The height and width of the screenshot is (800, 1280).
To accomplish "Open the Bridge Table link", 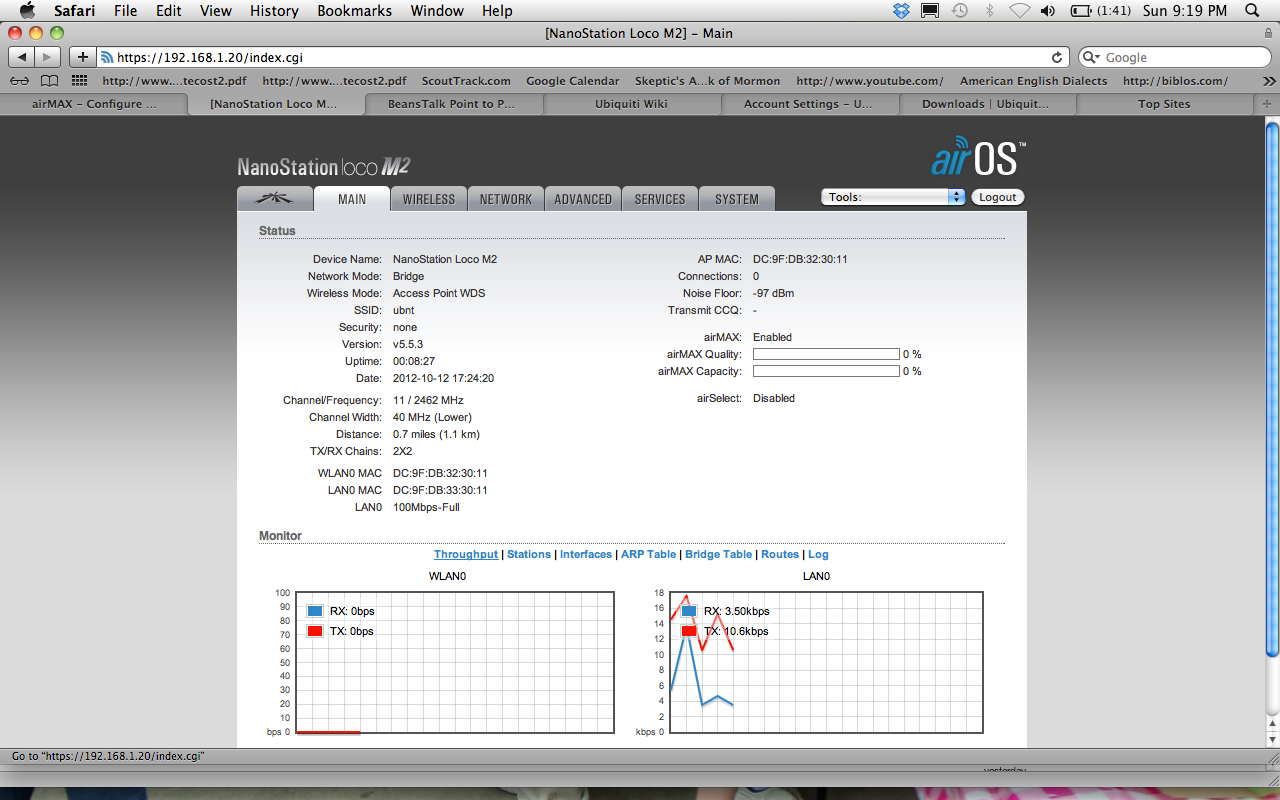I will pyautogui.click(x=718, y=554).
